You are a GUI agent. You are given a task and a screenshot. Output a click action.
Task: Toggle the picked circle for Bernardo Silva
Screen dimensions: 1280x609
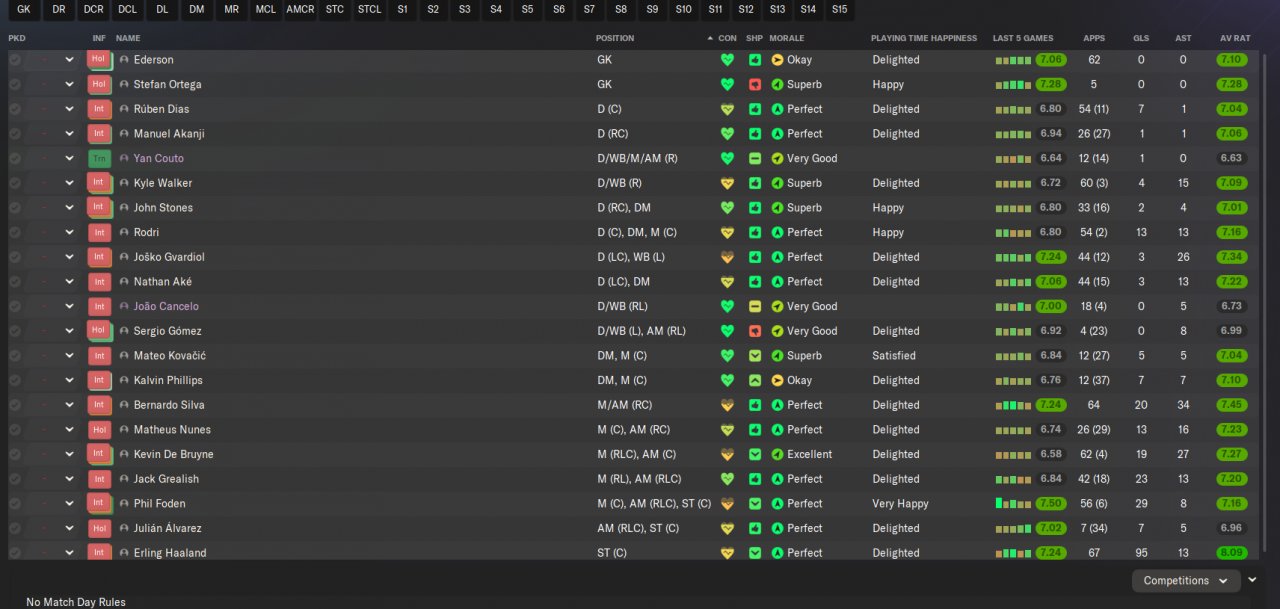tap(15, 405)
